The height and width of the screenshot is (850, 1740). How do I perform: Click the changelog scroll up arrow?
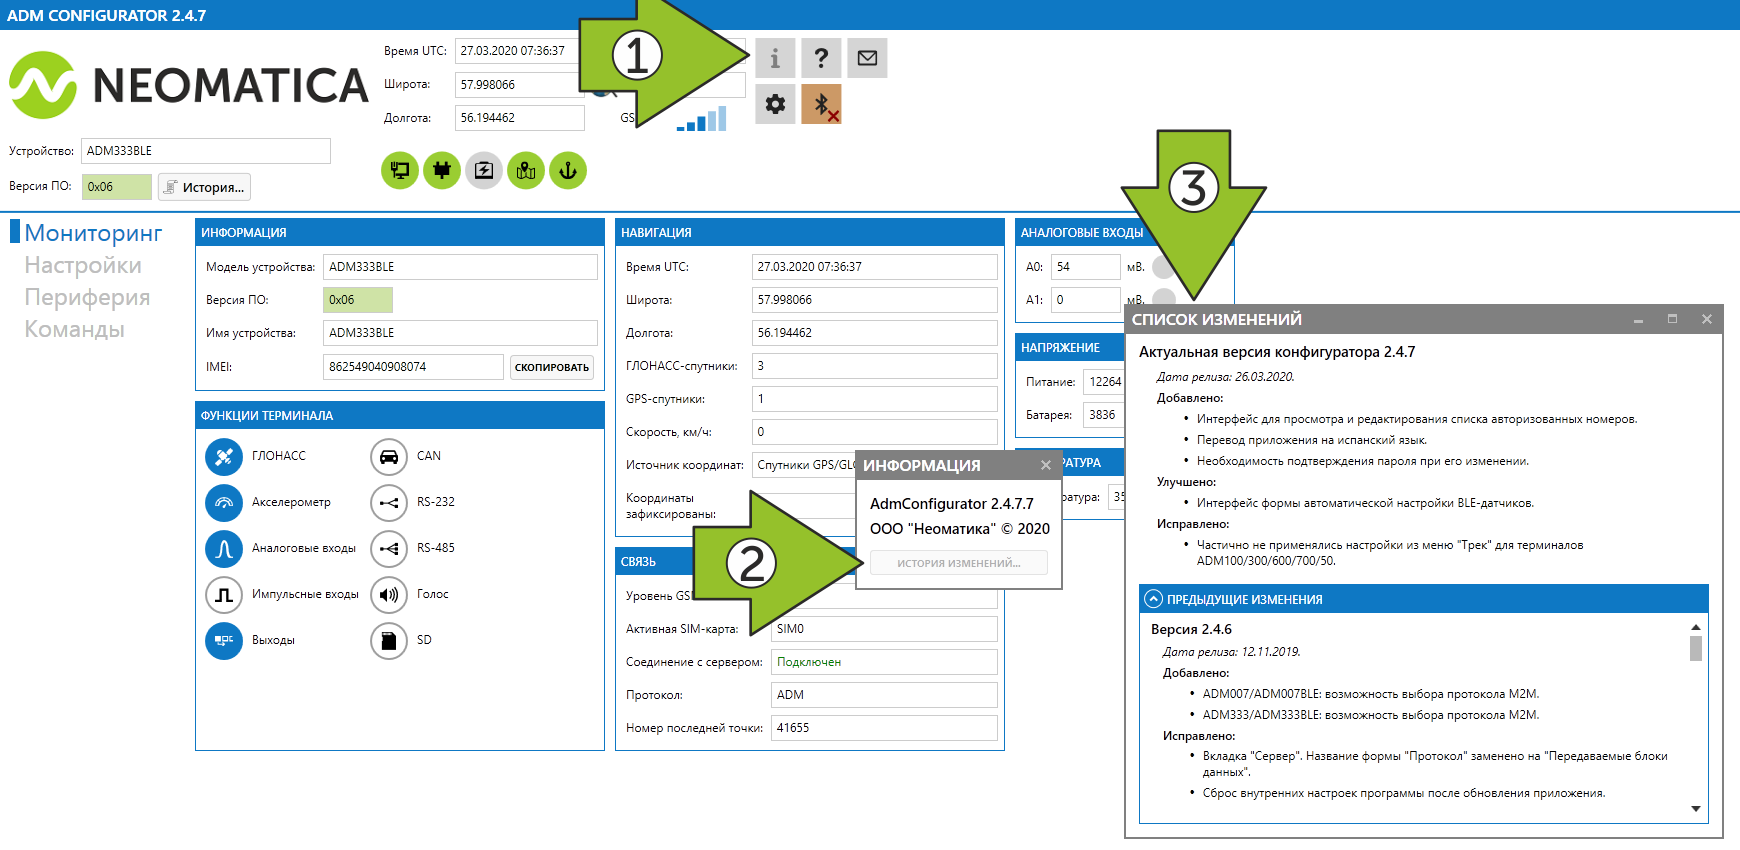[x=1696, y=627]
